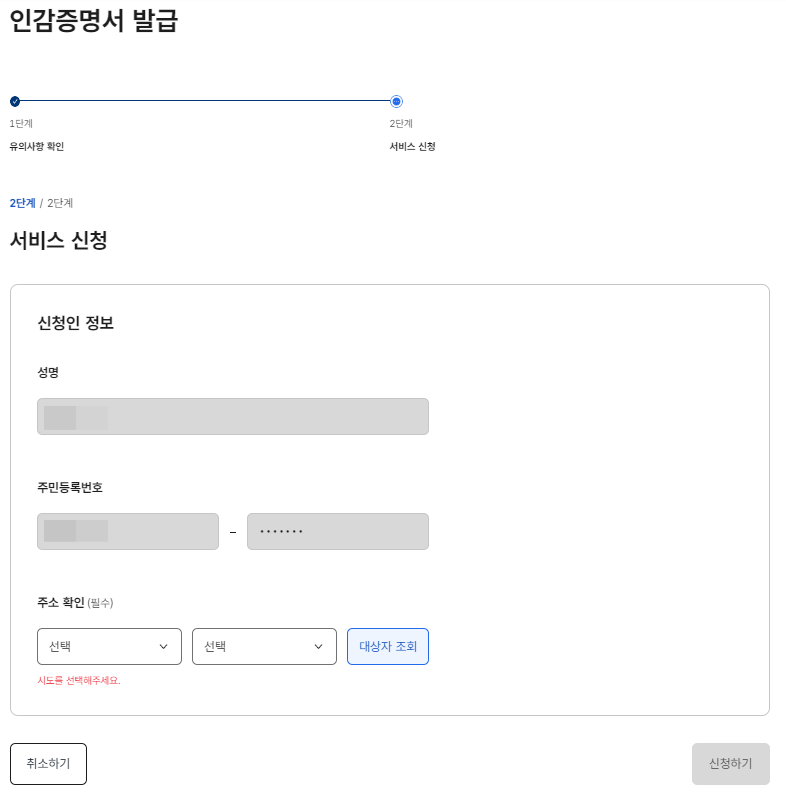786x802 pixels.
Task: Open the second 선택 dropdown for district selection
Action: tap(263, 646)
